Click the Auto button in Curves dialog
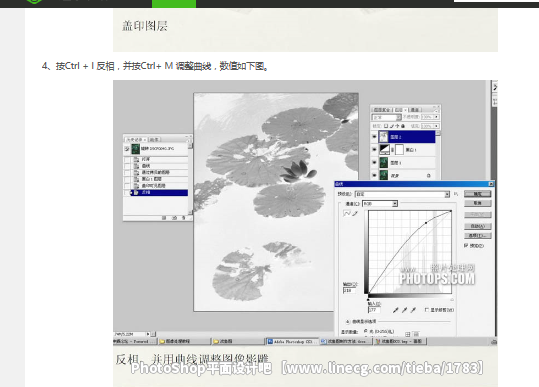 [478, 226]
